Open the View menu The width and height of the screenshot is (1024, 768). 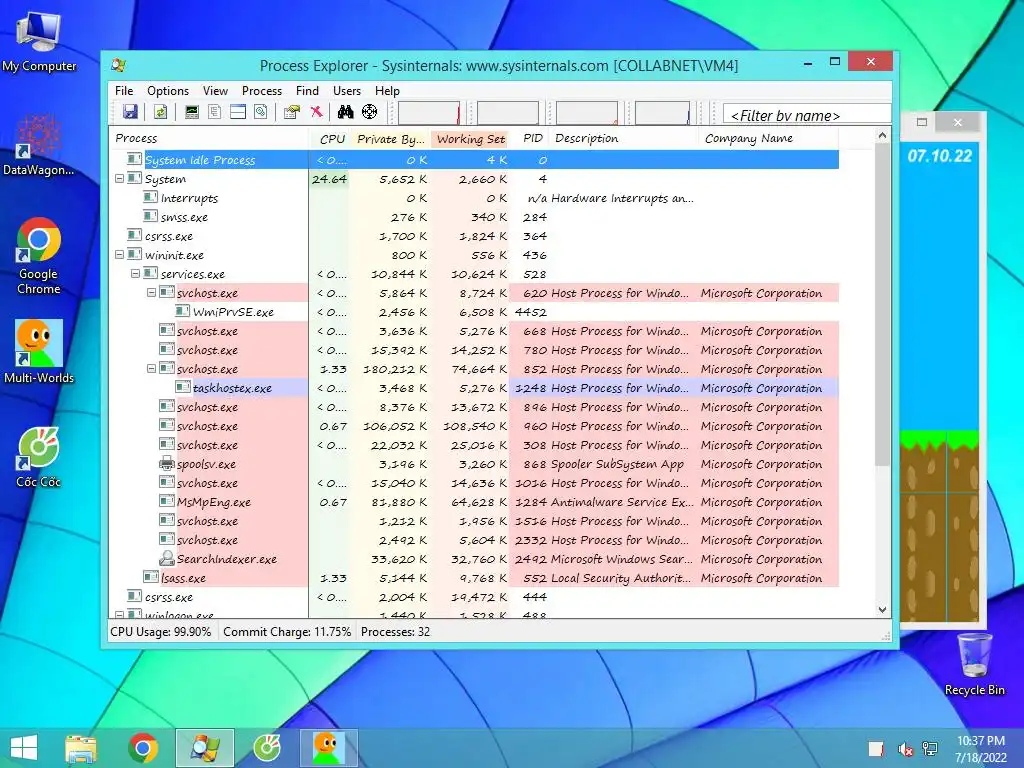click(215, 91)
